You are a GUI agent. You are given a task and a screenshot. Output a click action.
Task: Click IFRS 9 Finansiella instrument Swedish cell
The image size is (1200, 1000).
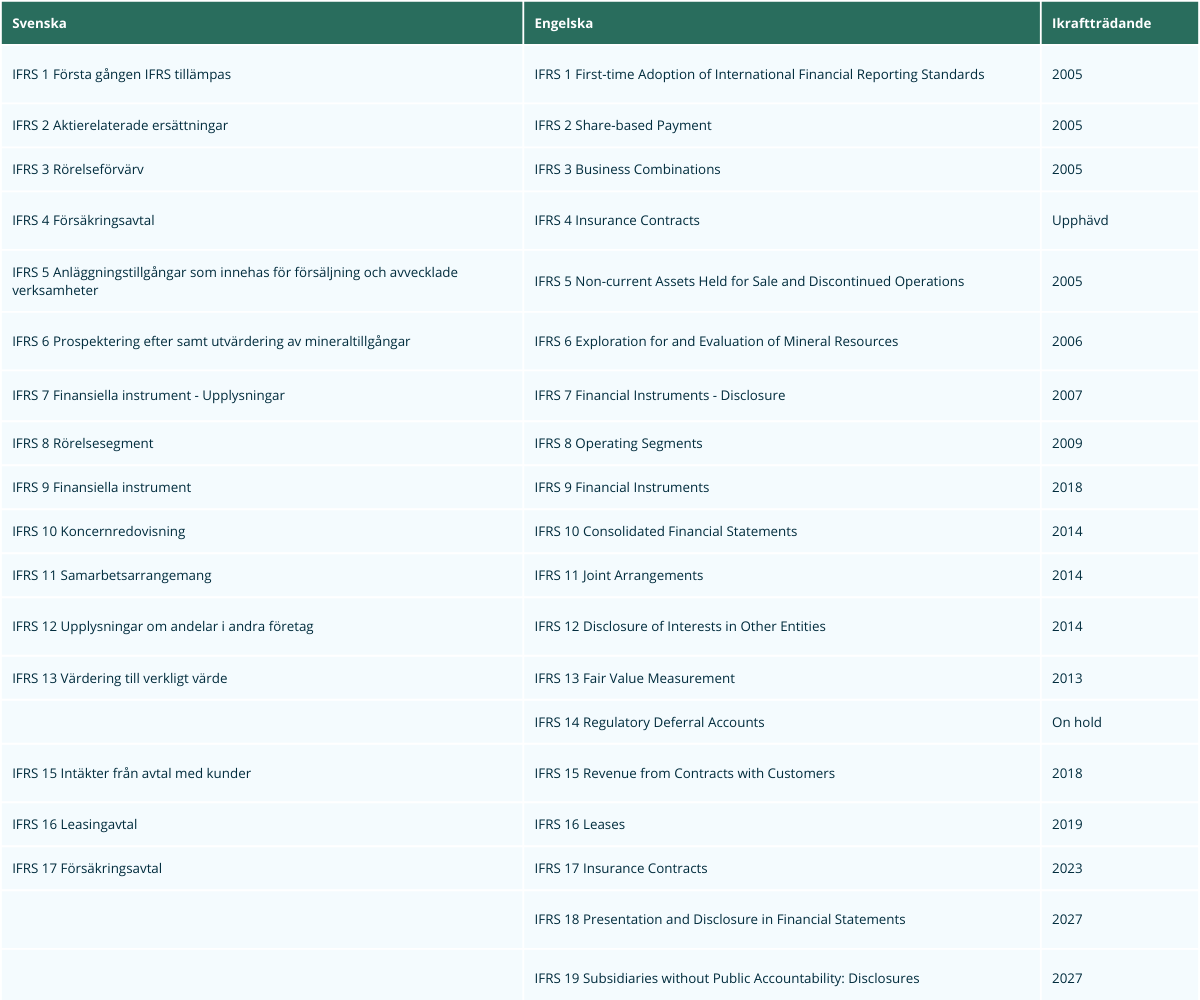pyautogui.click(x=101, y=488)
